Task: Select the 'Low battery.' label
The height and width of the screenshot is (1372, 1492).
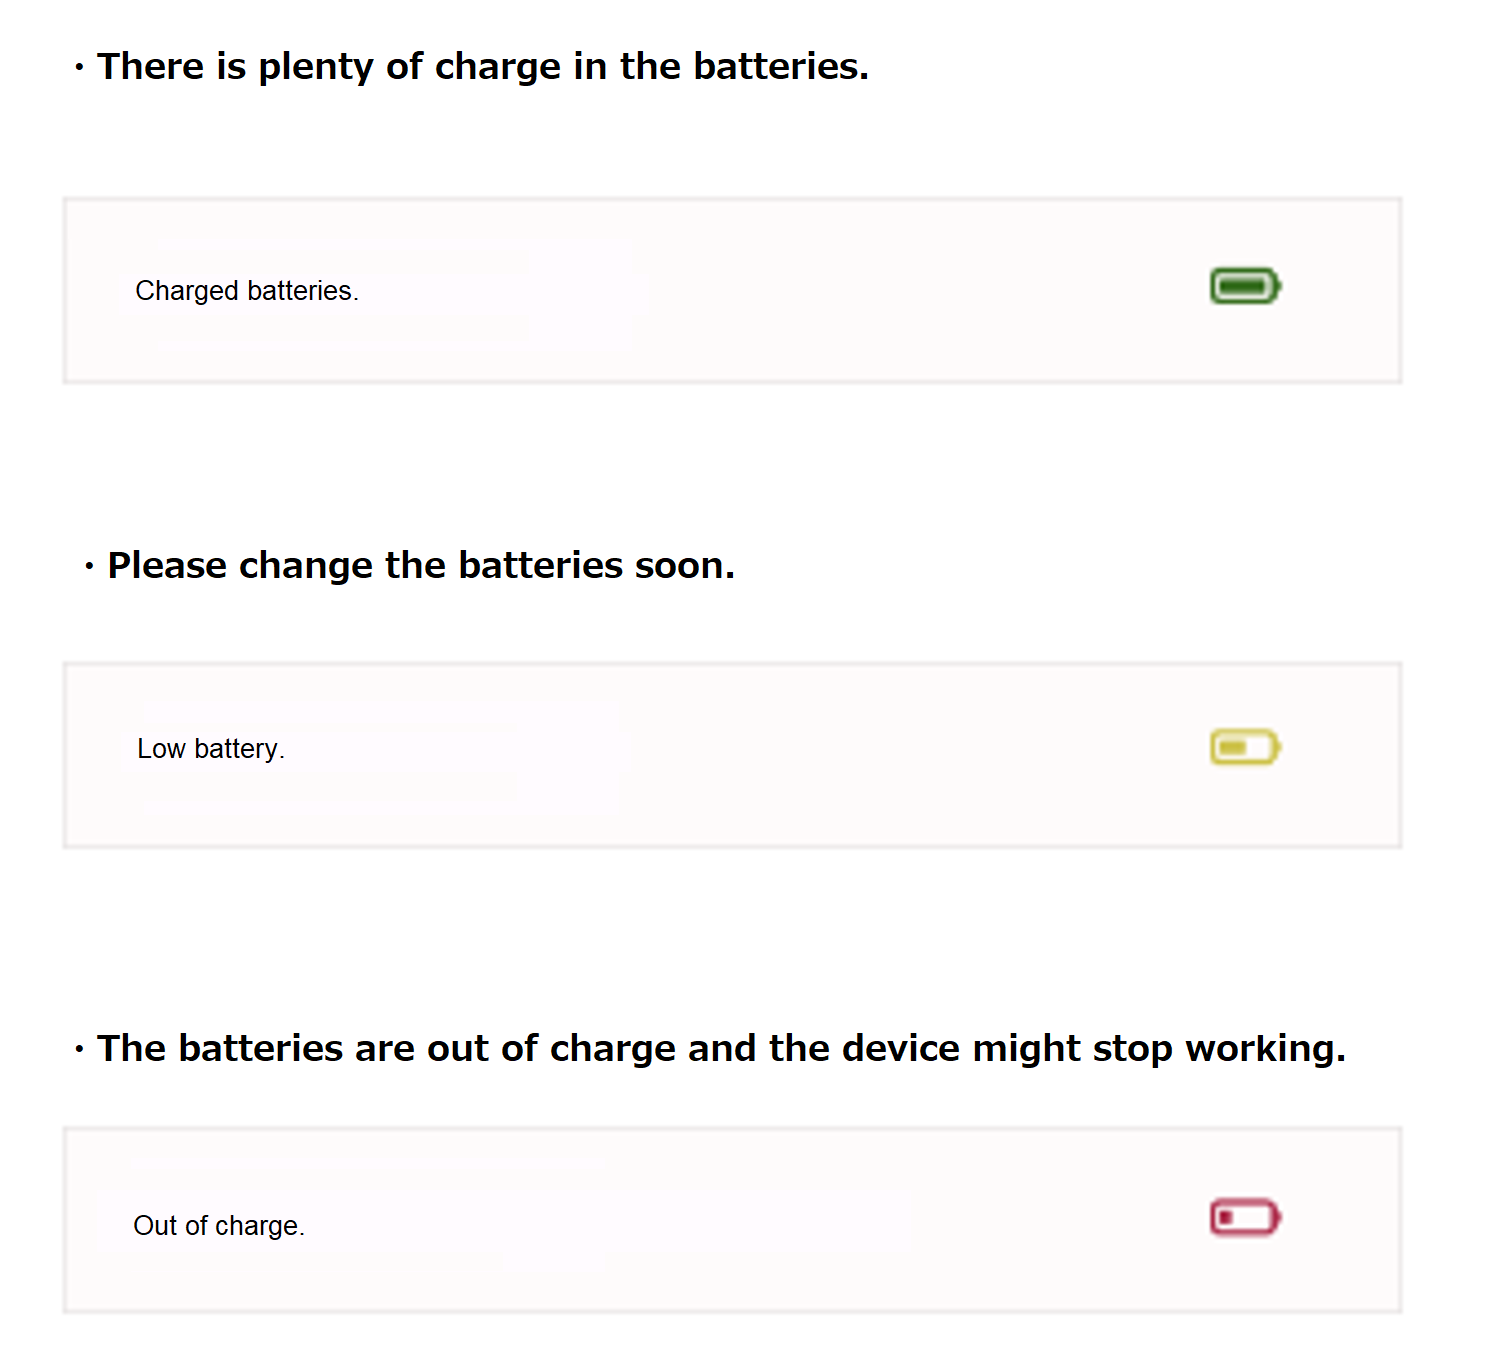Action: click(x=211, y=749)
